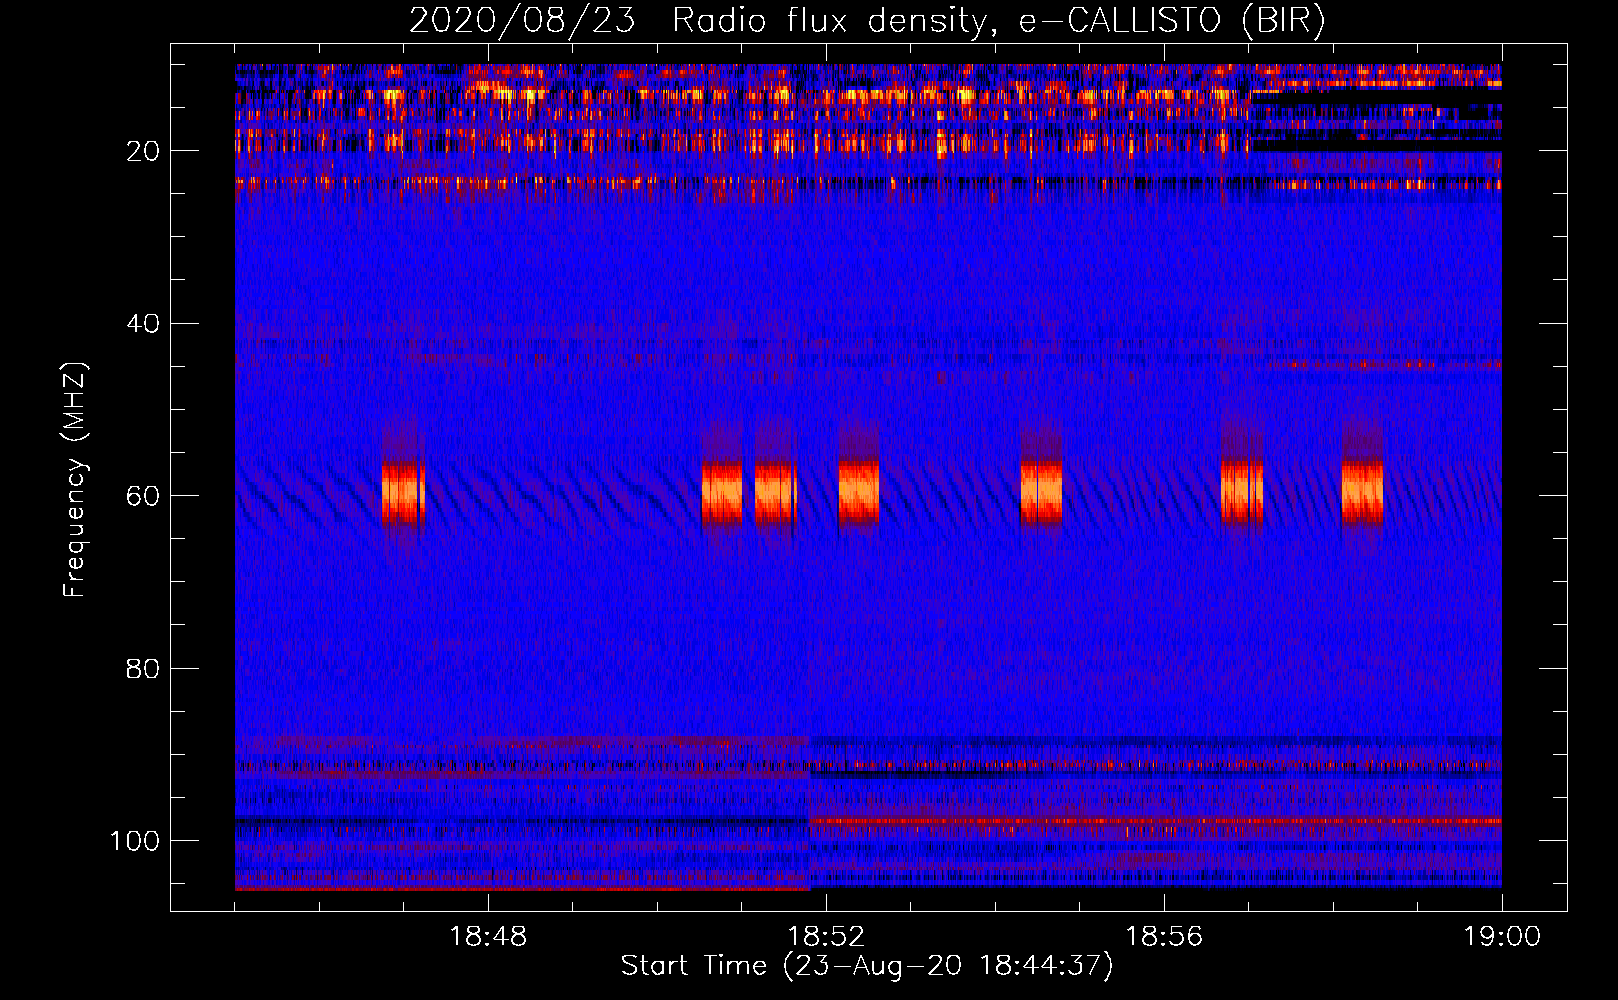The image size is (1618, 1000).
Task: Click the 20 frequency tick label
Action: [x=143, y=151]
